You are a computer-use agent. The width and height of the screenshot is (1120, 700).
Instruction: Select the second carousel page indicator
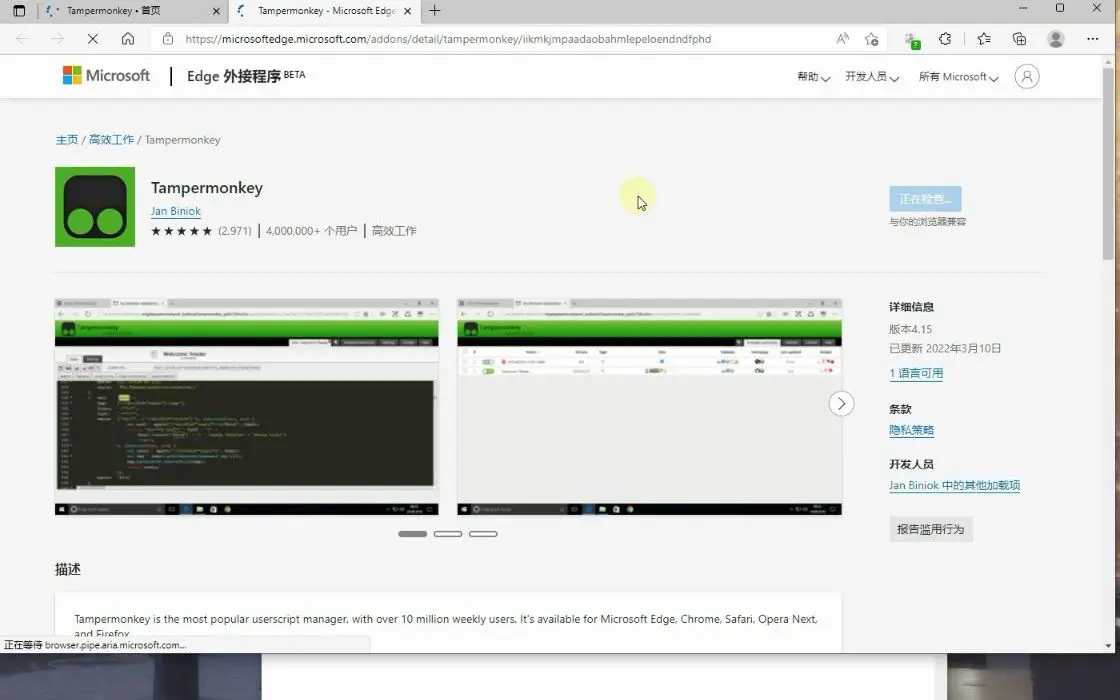[x=448, y=534]
